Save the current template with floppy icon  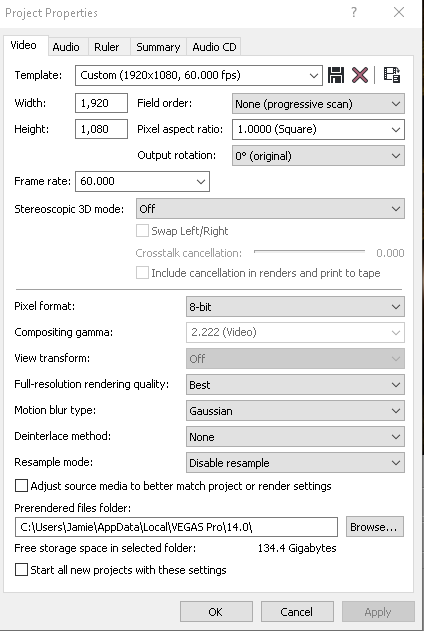tap(336, 75)
